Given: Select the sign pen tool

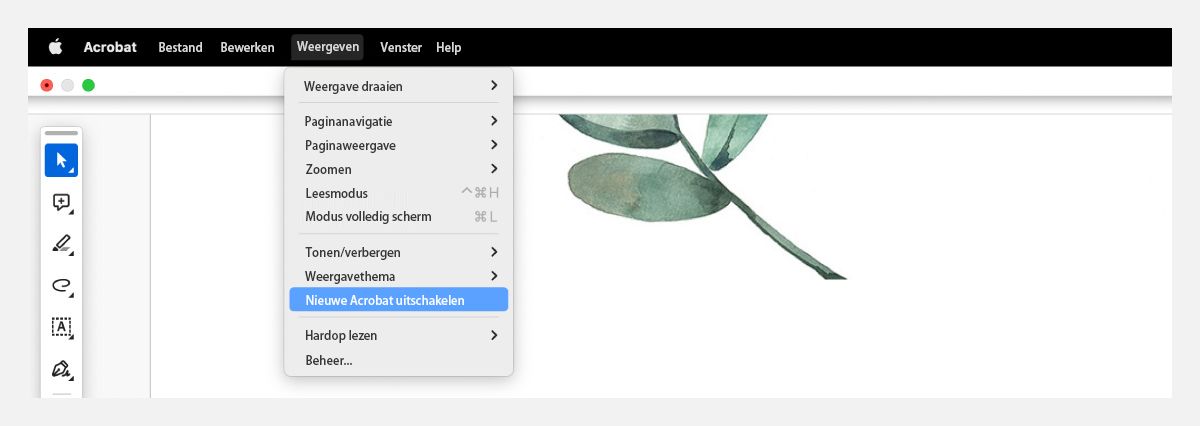Looking at the screenshot, I should (61, 369).
